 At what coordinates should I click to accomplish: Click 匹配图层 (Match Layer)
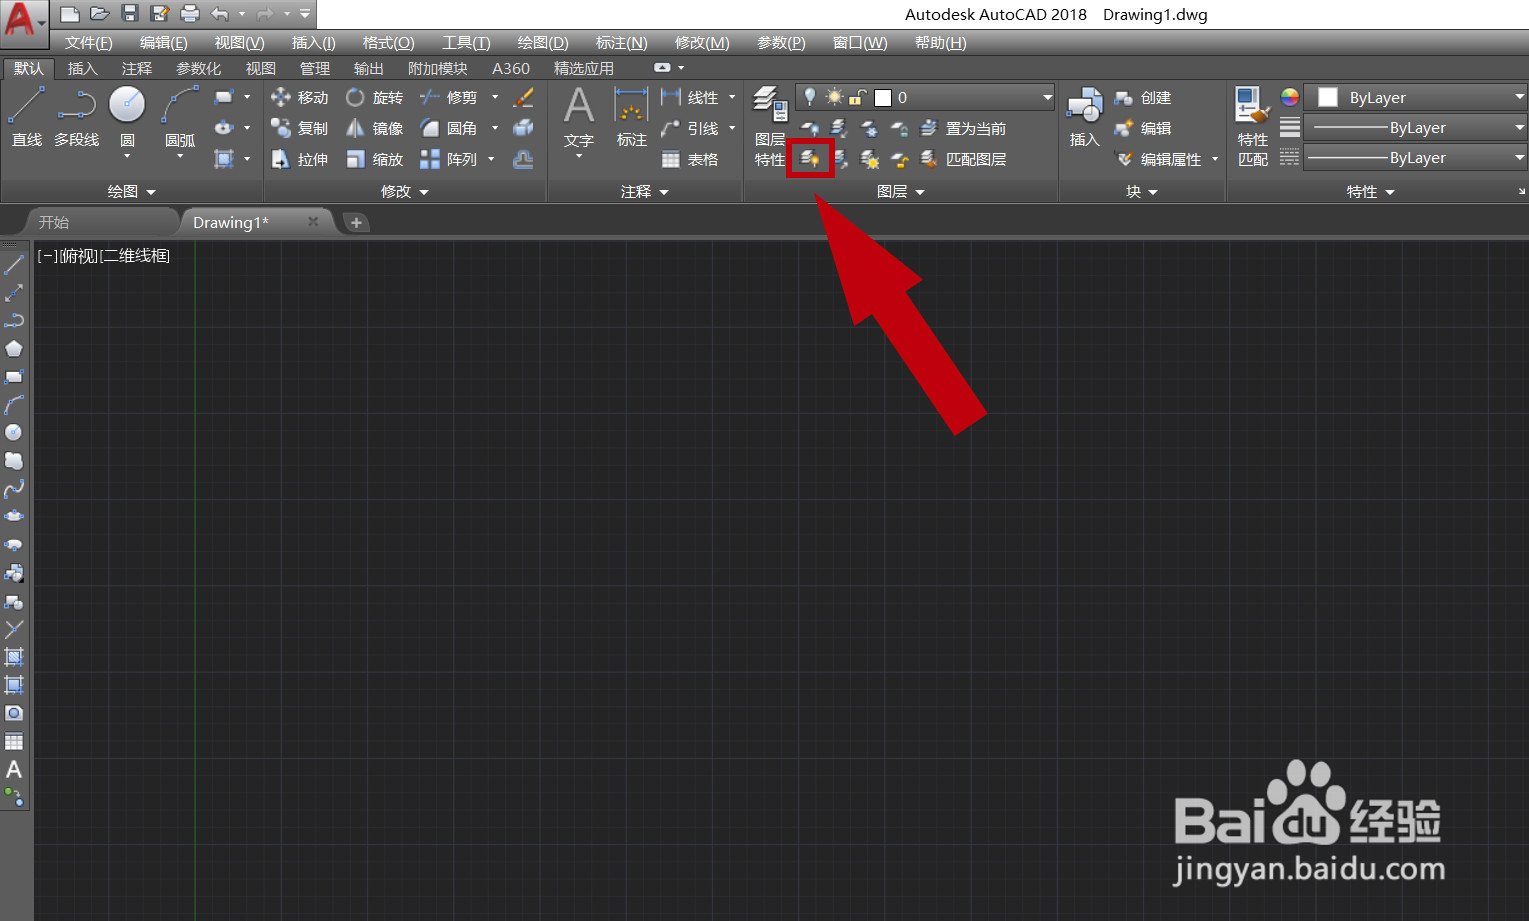(963, 159)
